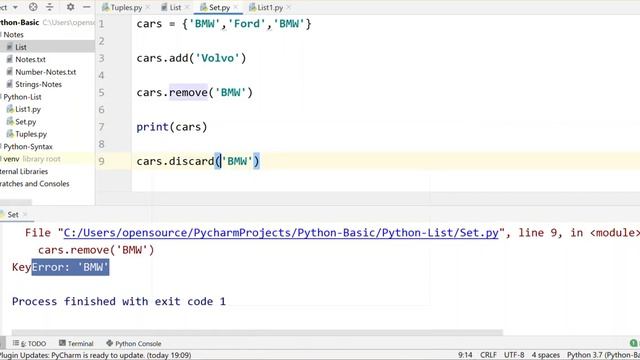The image size is (640, 360).
Task: Open Tuples.py in project tree
Action: (31, 134)
